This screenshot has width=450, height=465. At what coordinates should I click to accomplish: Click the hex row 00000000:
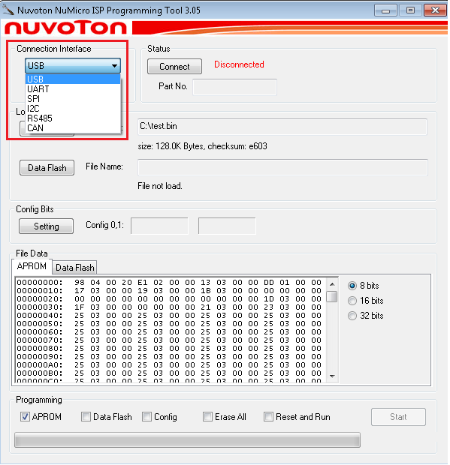pyautogui.click(x=169, y=283)
